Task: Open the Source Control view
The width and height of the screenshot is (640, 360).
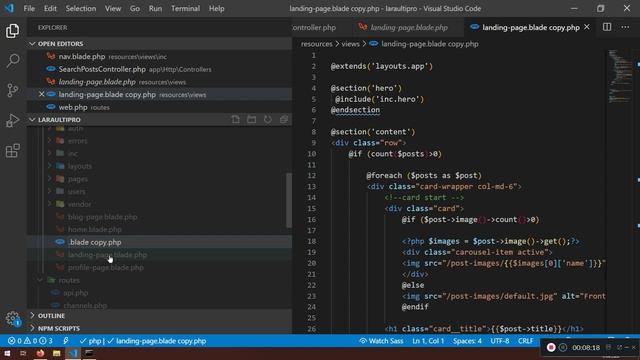Action: pyautogui.click(x=13, y=90)
